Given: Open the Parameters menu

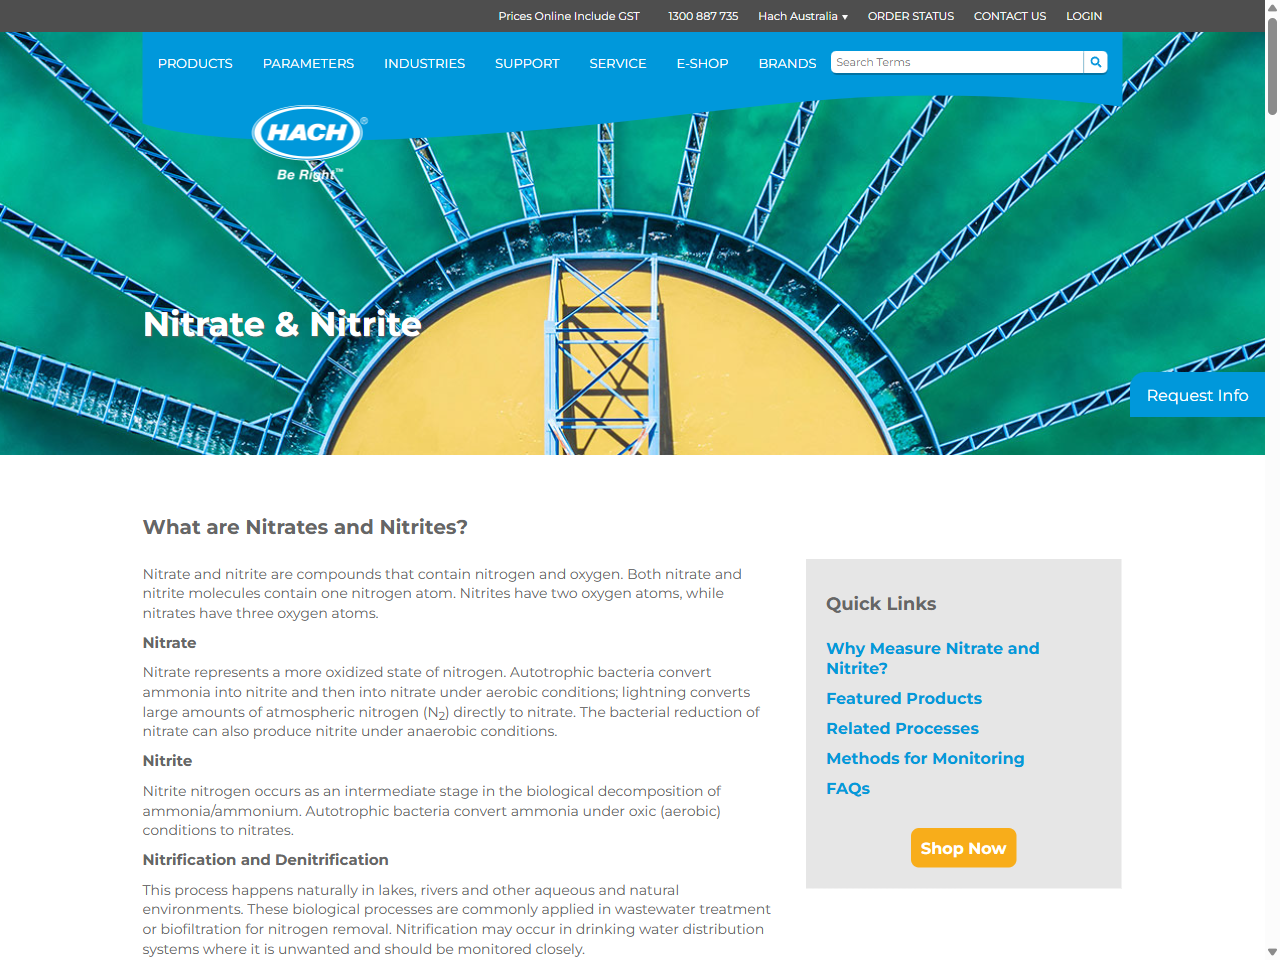Looking at the screenshot, I should click(x=308, y=63).
